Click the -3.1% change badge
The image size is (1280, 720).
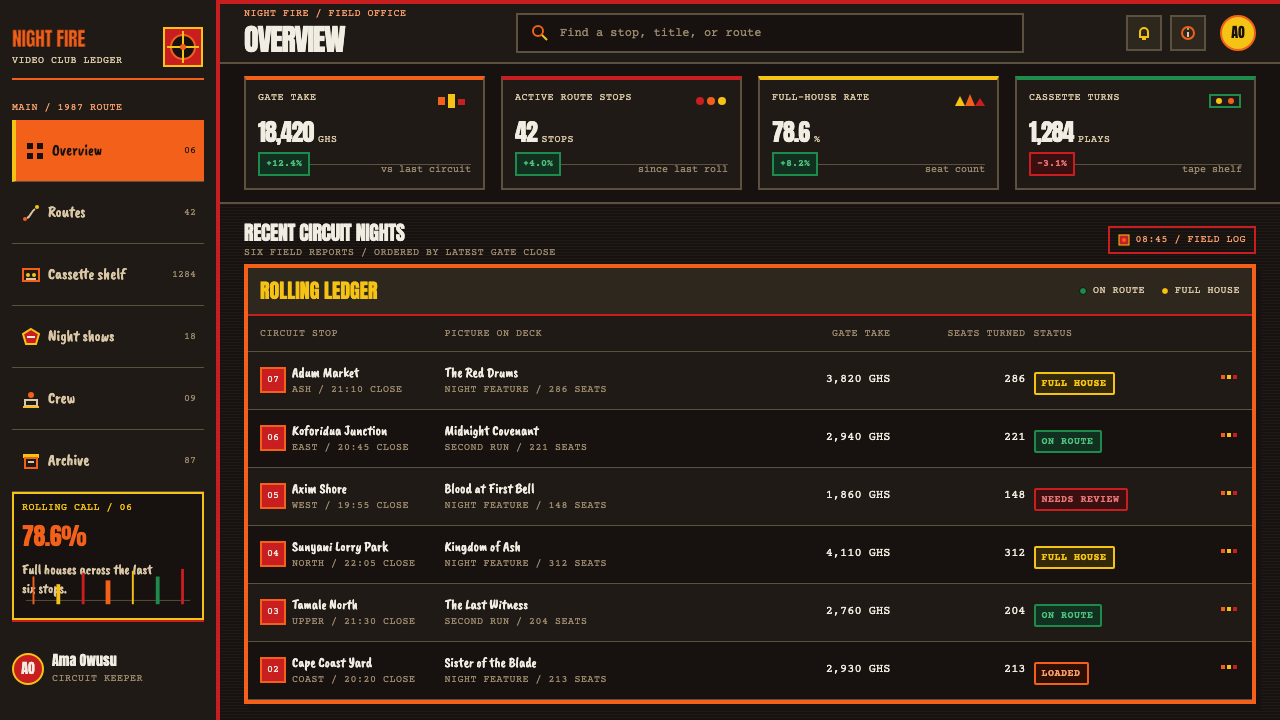pos(1052,164)
